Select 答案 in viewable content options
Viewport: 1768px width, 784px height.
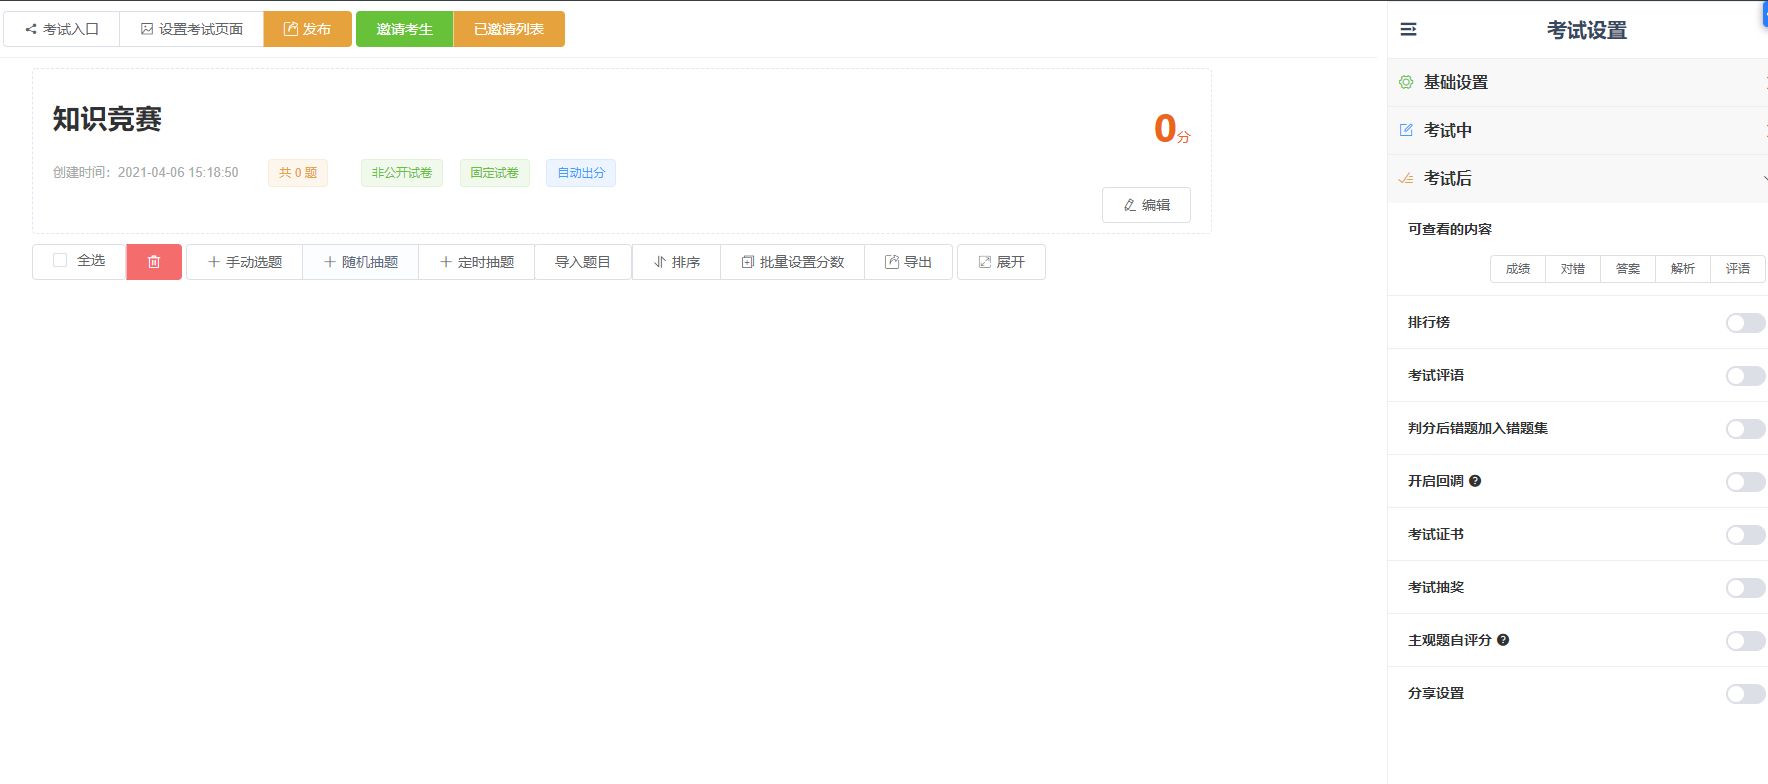coord(1628,269)
